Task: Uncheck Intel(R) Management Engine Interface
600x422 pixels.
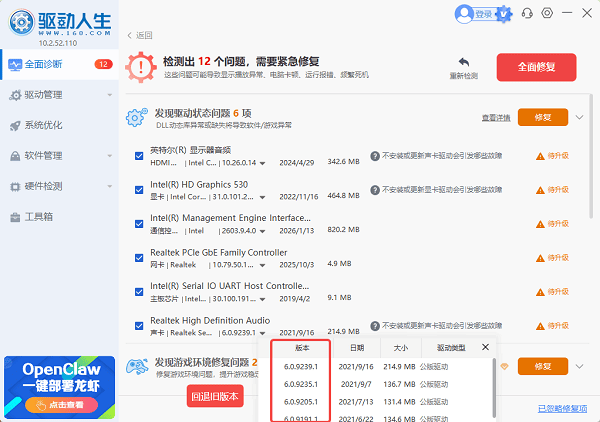Action: pos(139,224)
